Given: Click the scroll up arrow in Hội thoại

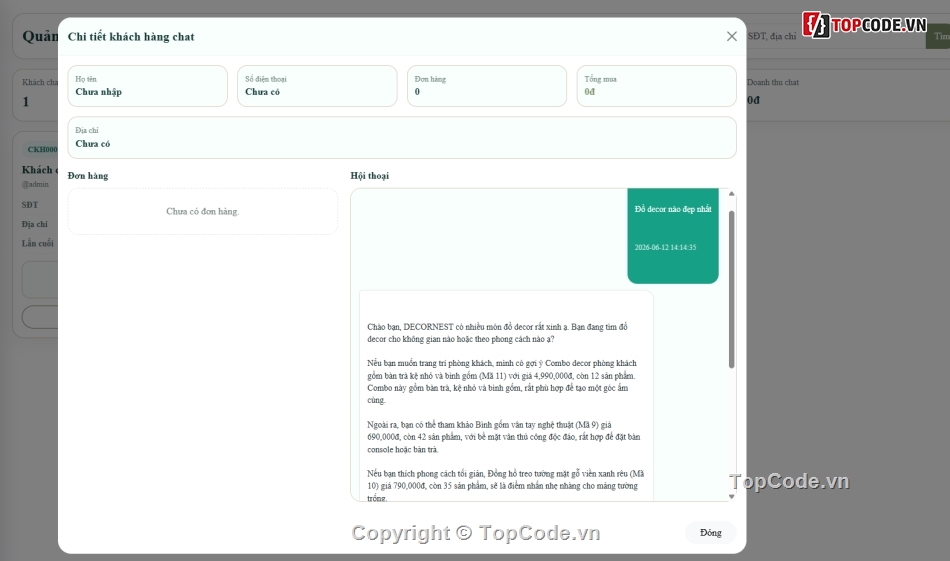Looking at the screenshot, I should pyautogui.click(x=731, y=194).
